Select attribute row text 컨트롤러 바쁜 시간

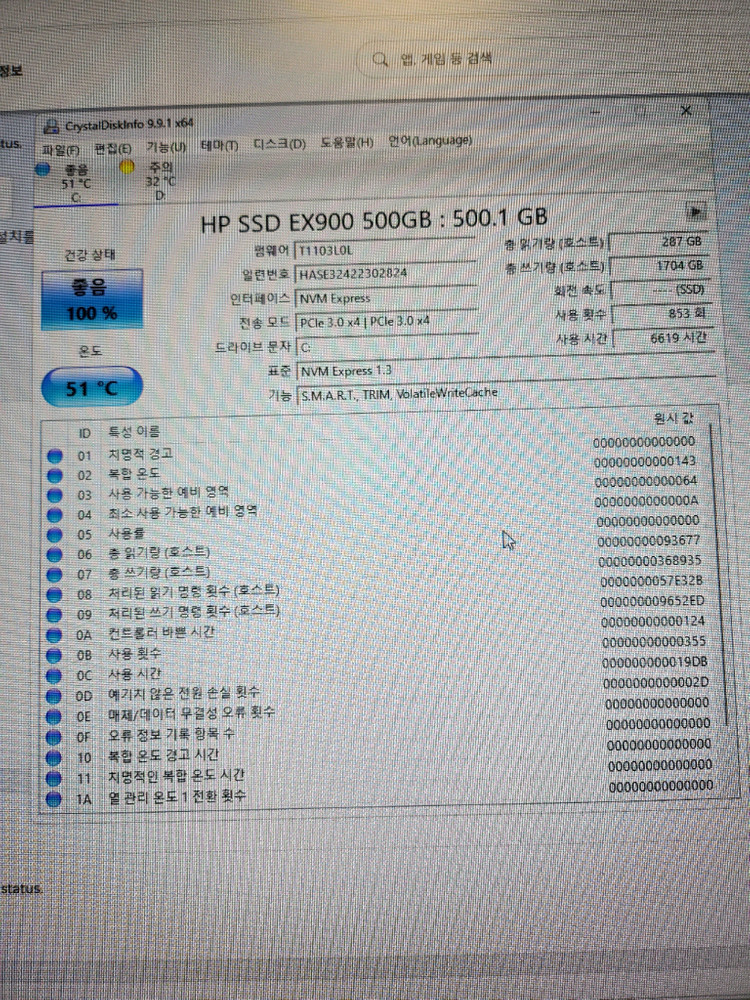coord(161,633)
